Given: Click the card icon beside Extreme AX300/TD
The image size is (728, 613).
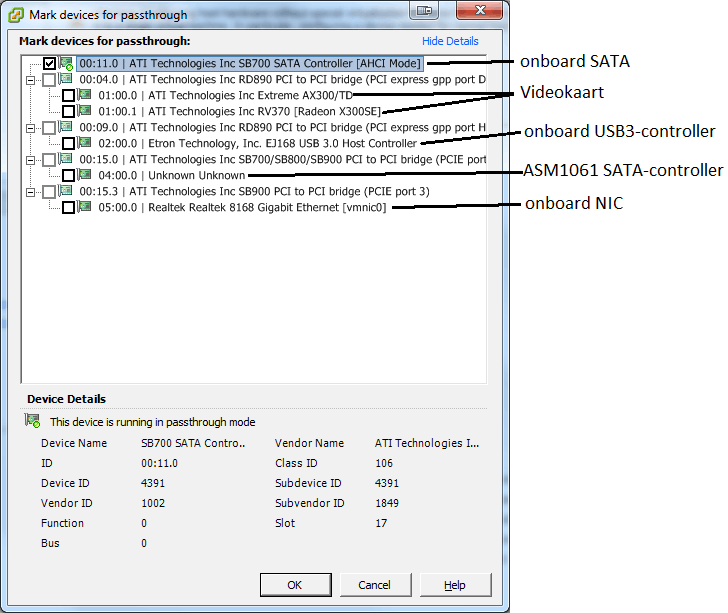Looking at the screenshot, I should pyautogui.click(x=84, y=94).
